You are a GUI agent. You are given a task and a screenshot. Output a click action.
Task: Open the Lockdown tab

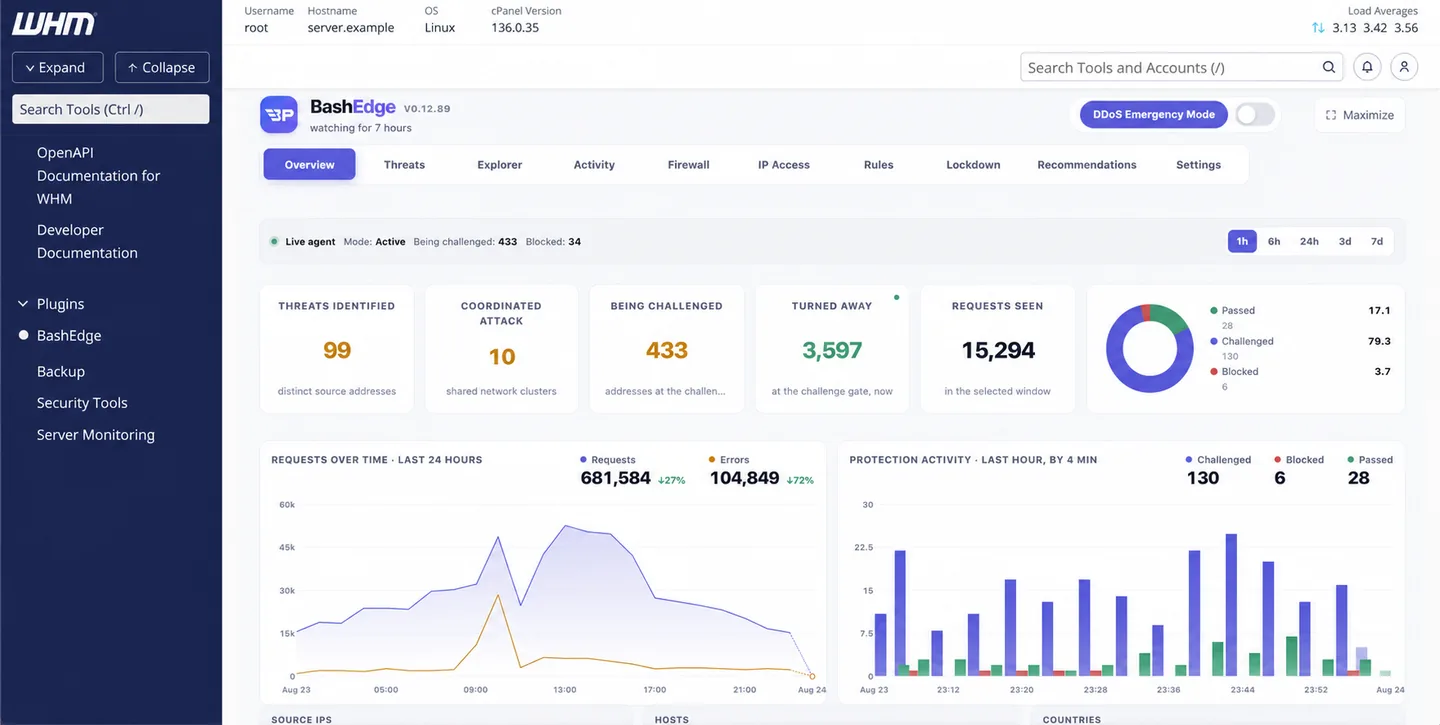973,165
